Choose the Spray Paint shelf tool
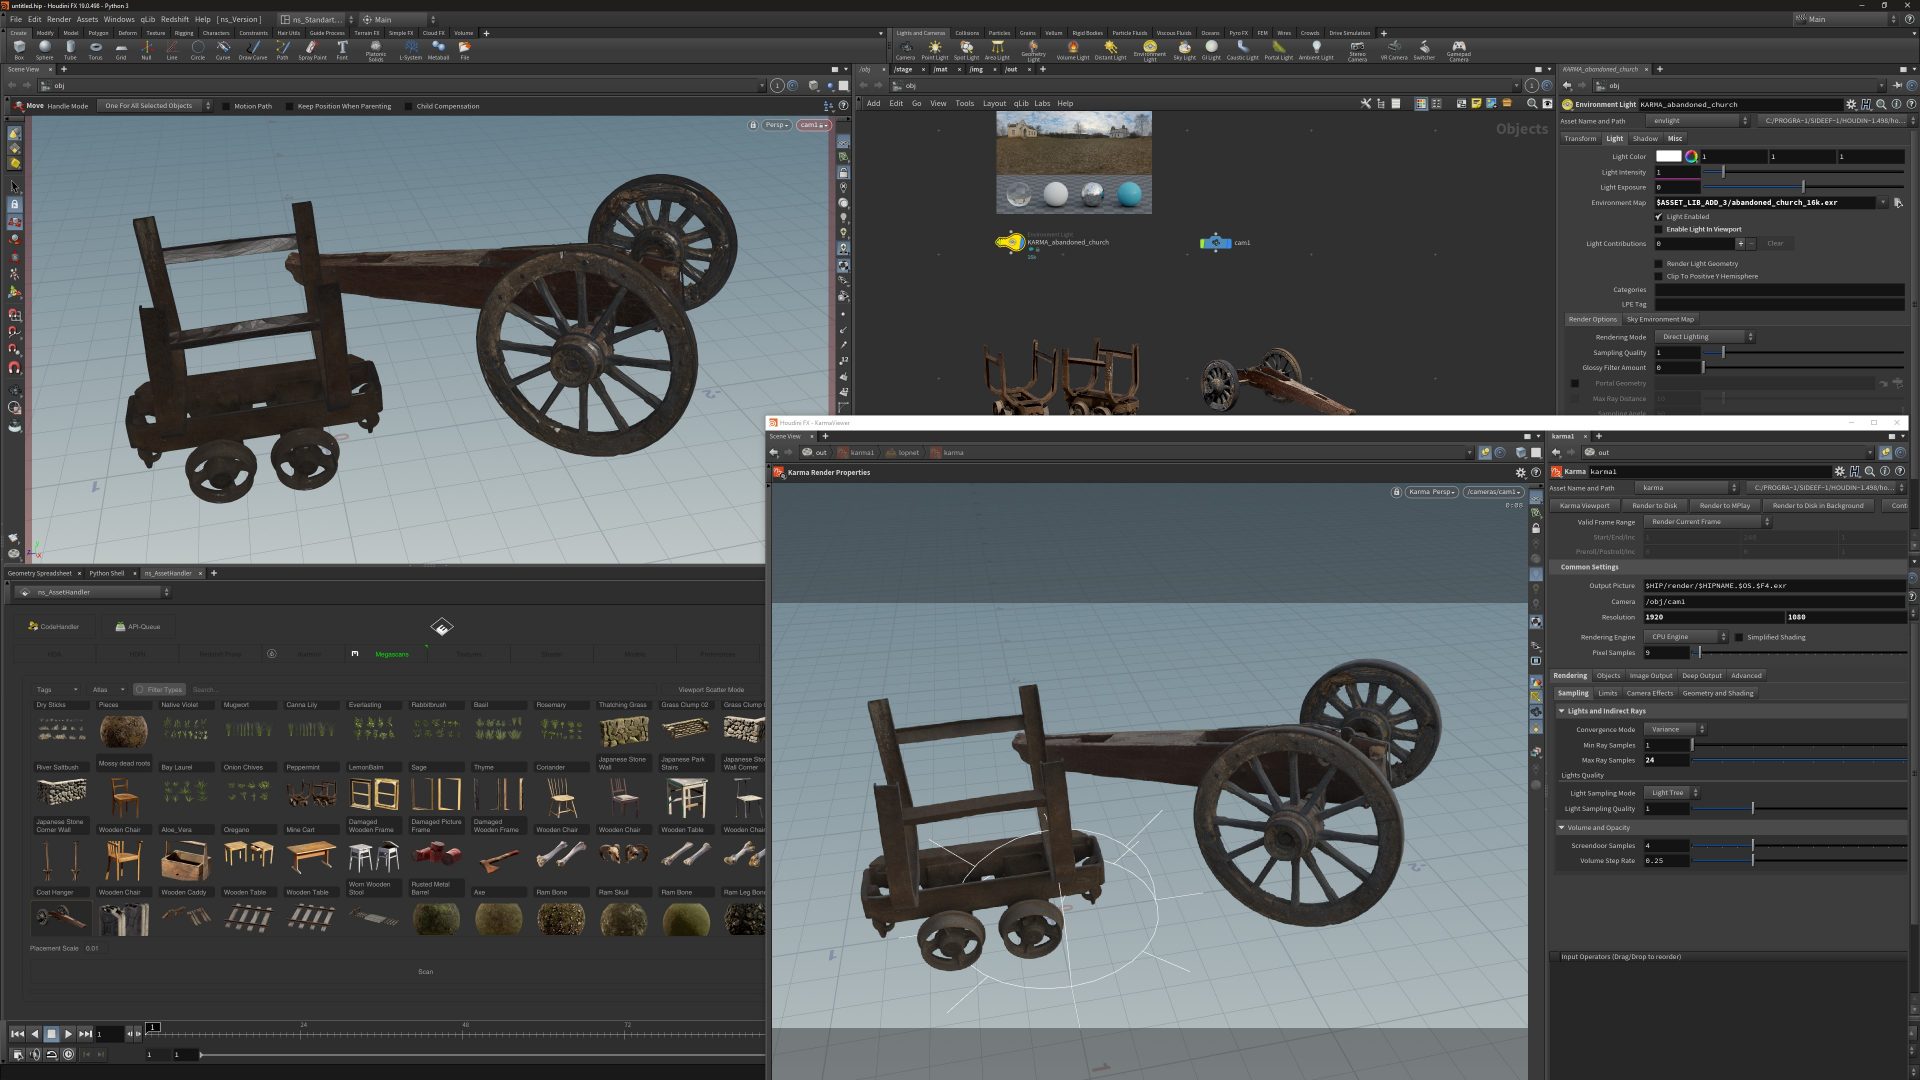This screenshot has height=1080, width=1920. [312, 48]
